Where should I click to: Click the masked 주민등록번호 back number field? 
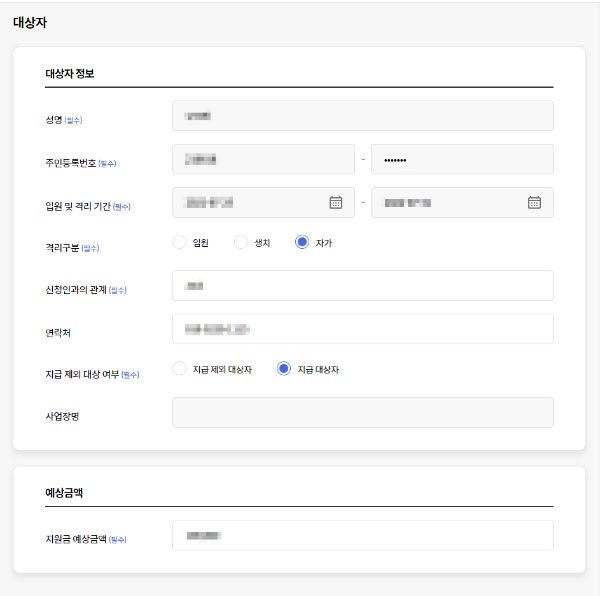click(x=462, y=159)
